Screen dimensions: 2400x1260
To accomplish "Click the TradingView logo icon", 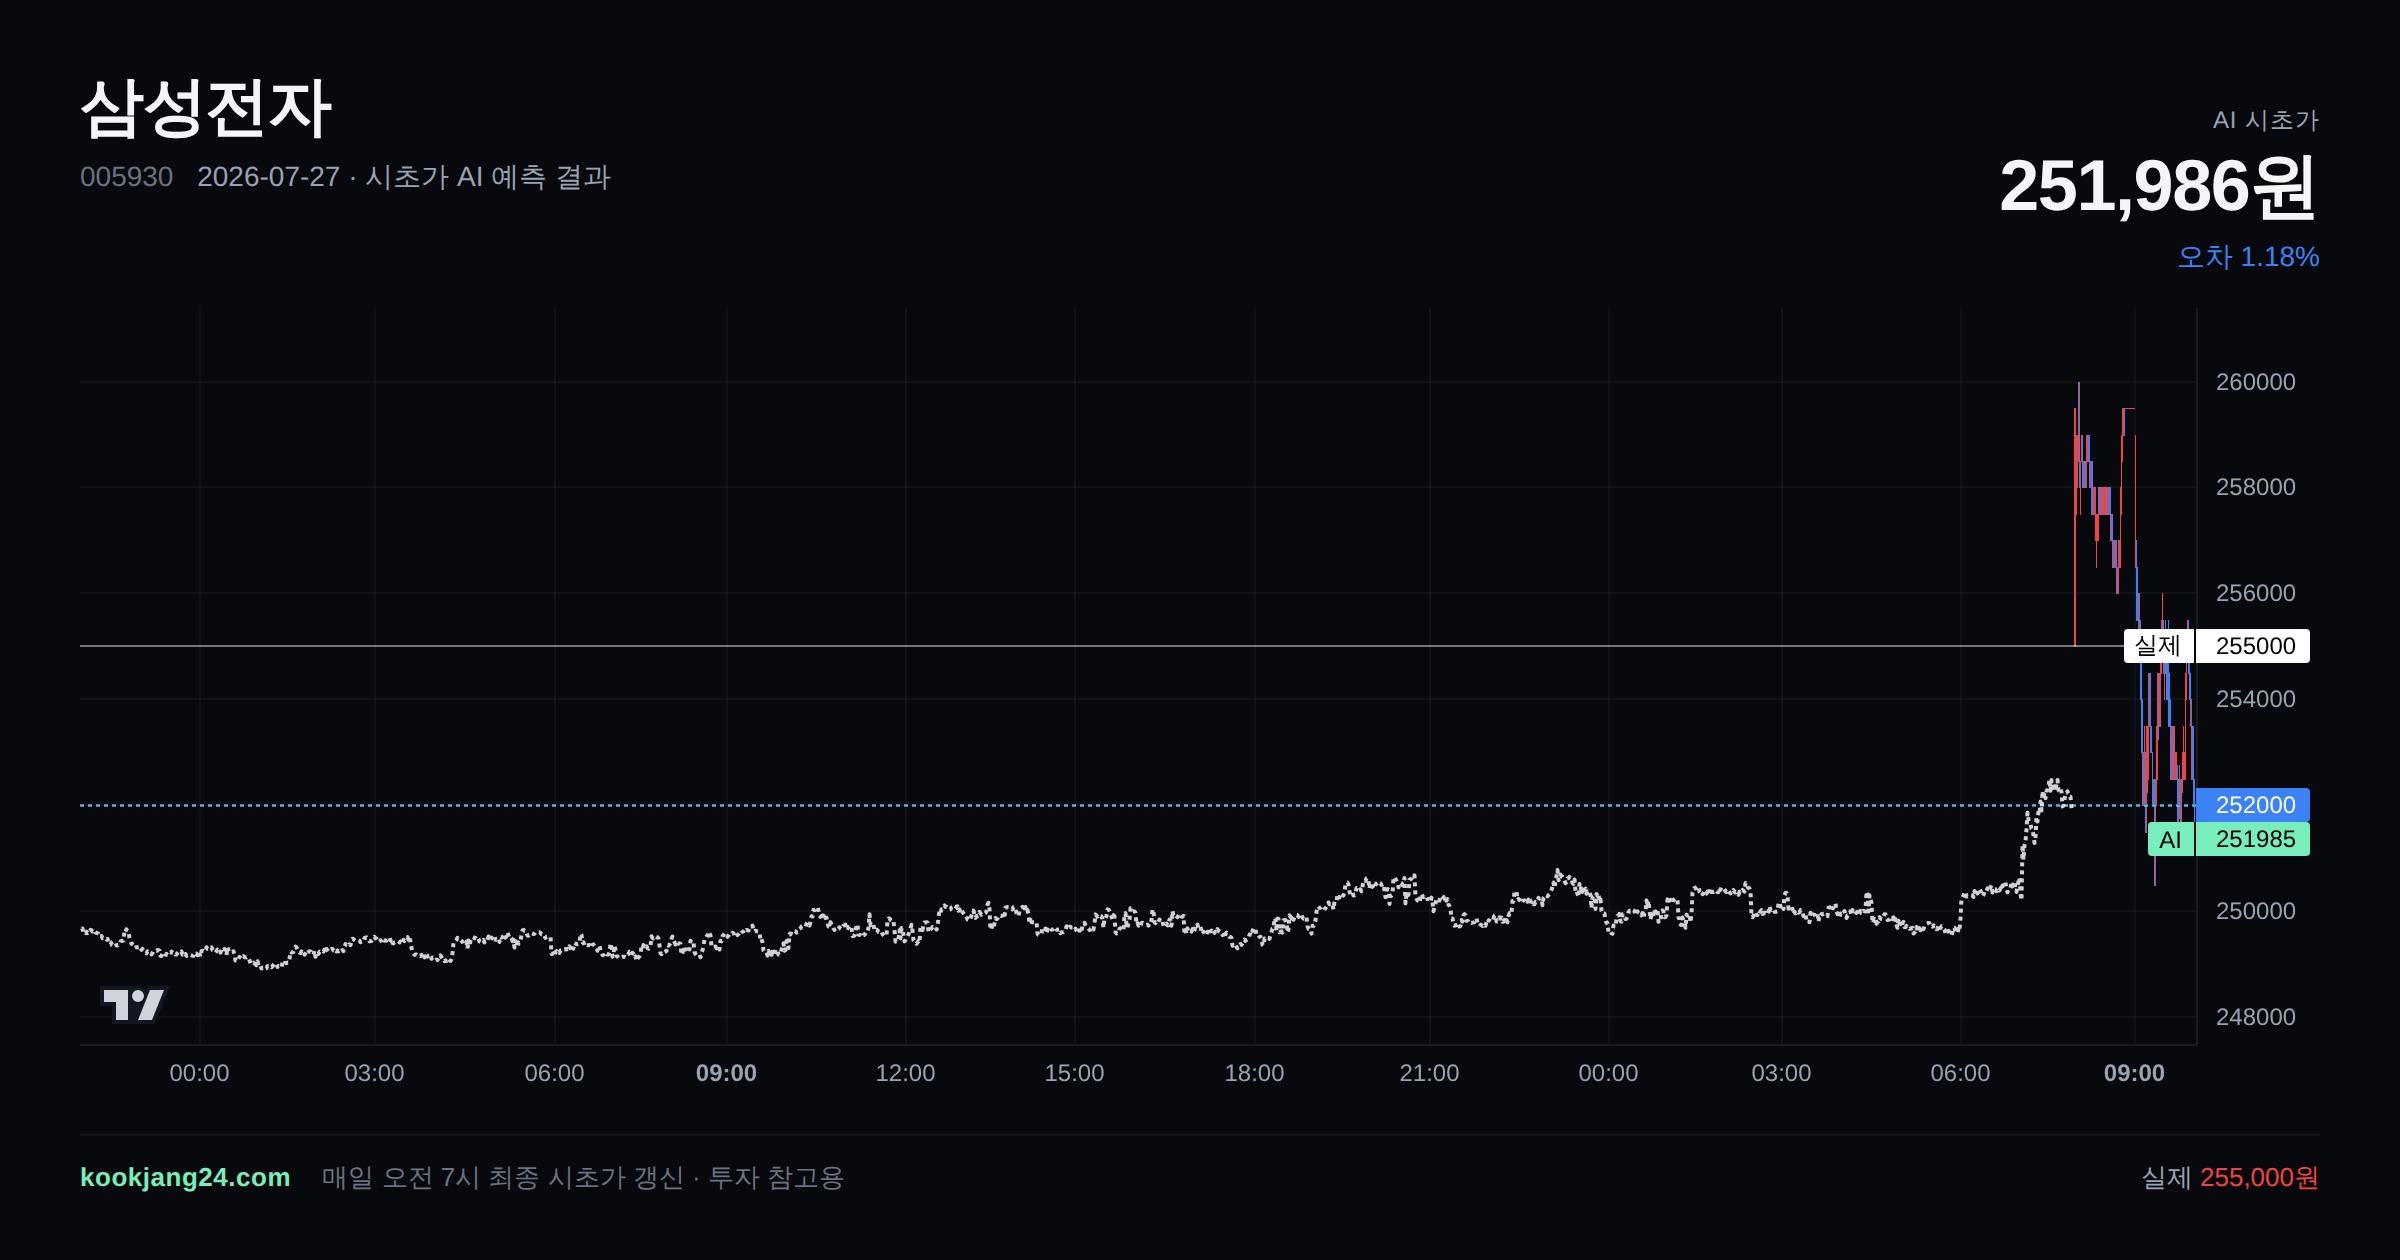I will point(133,1004).
